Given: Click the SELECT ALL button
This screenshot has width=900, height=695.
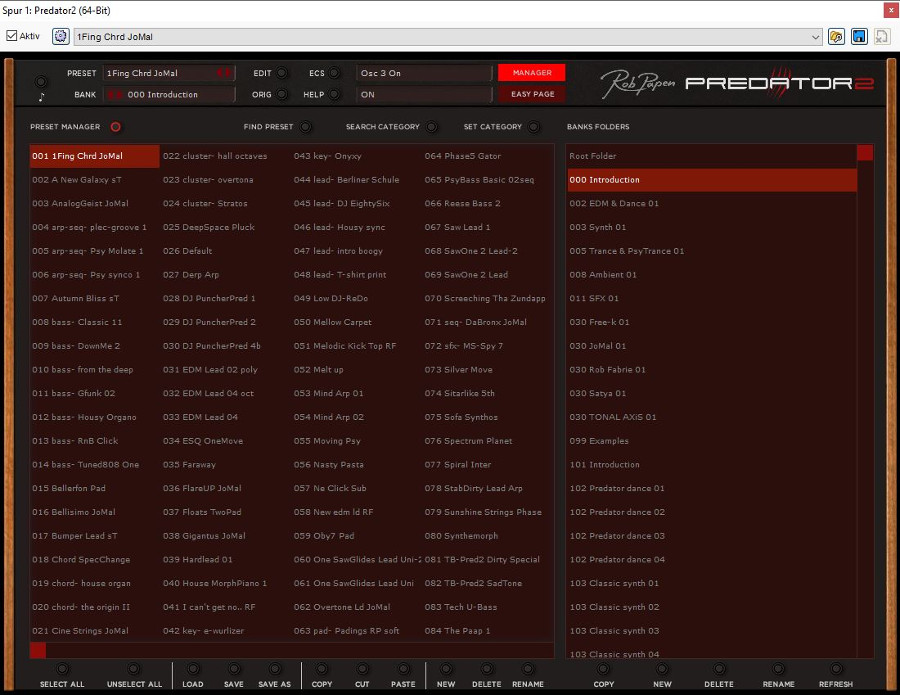Looking at the screenshot, I should click(62, 669).
